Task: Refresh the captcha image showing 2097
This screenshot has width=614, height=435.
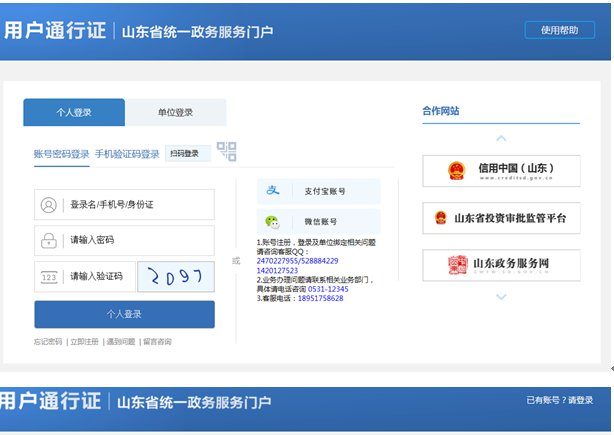Action: [175, 276]
